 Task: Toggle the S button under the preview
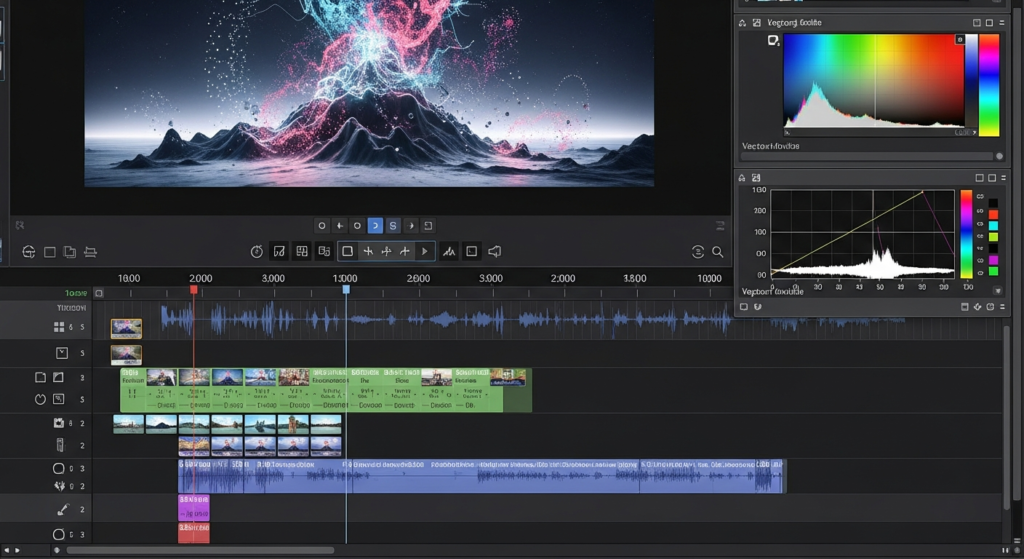(x=393, y=226)
